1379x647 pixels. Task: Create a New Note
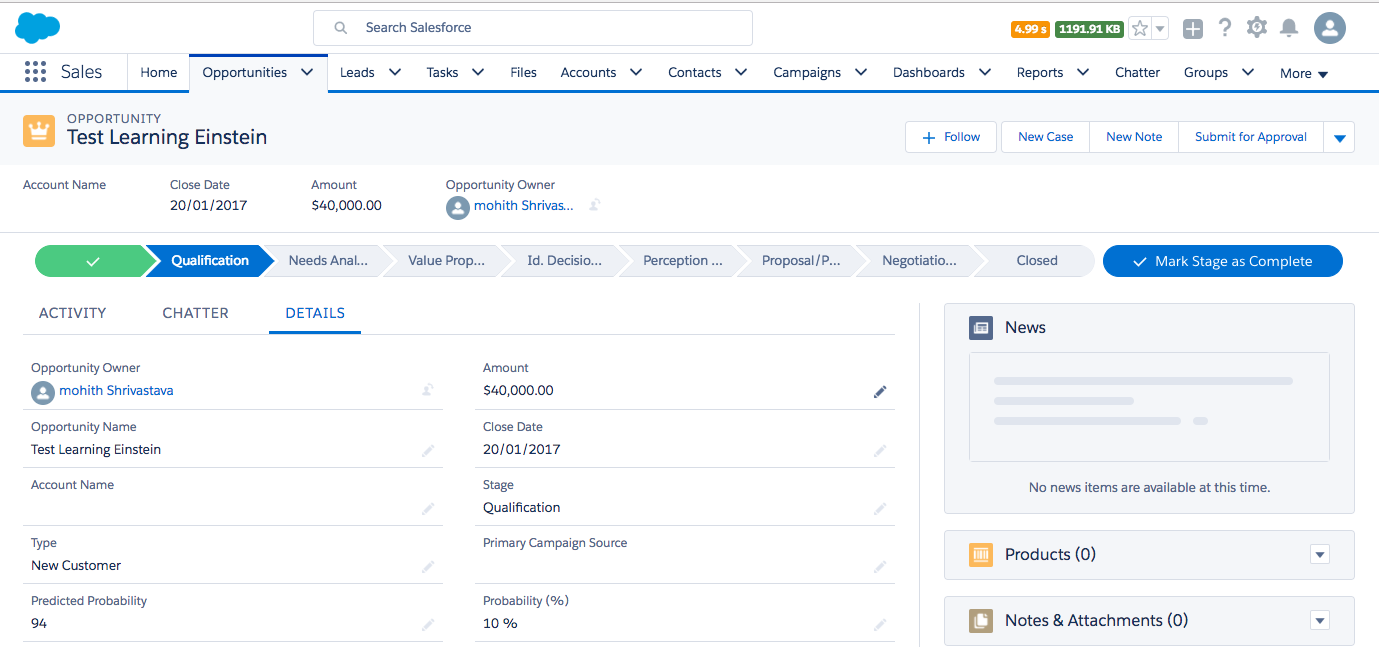pyautogui.click(x=1134, y=137)
